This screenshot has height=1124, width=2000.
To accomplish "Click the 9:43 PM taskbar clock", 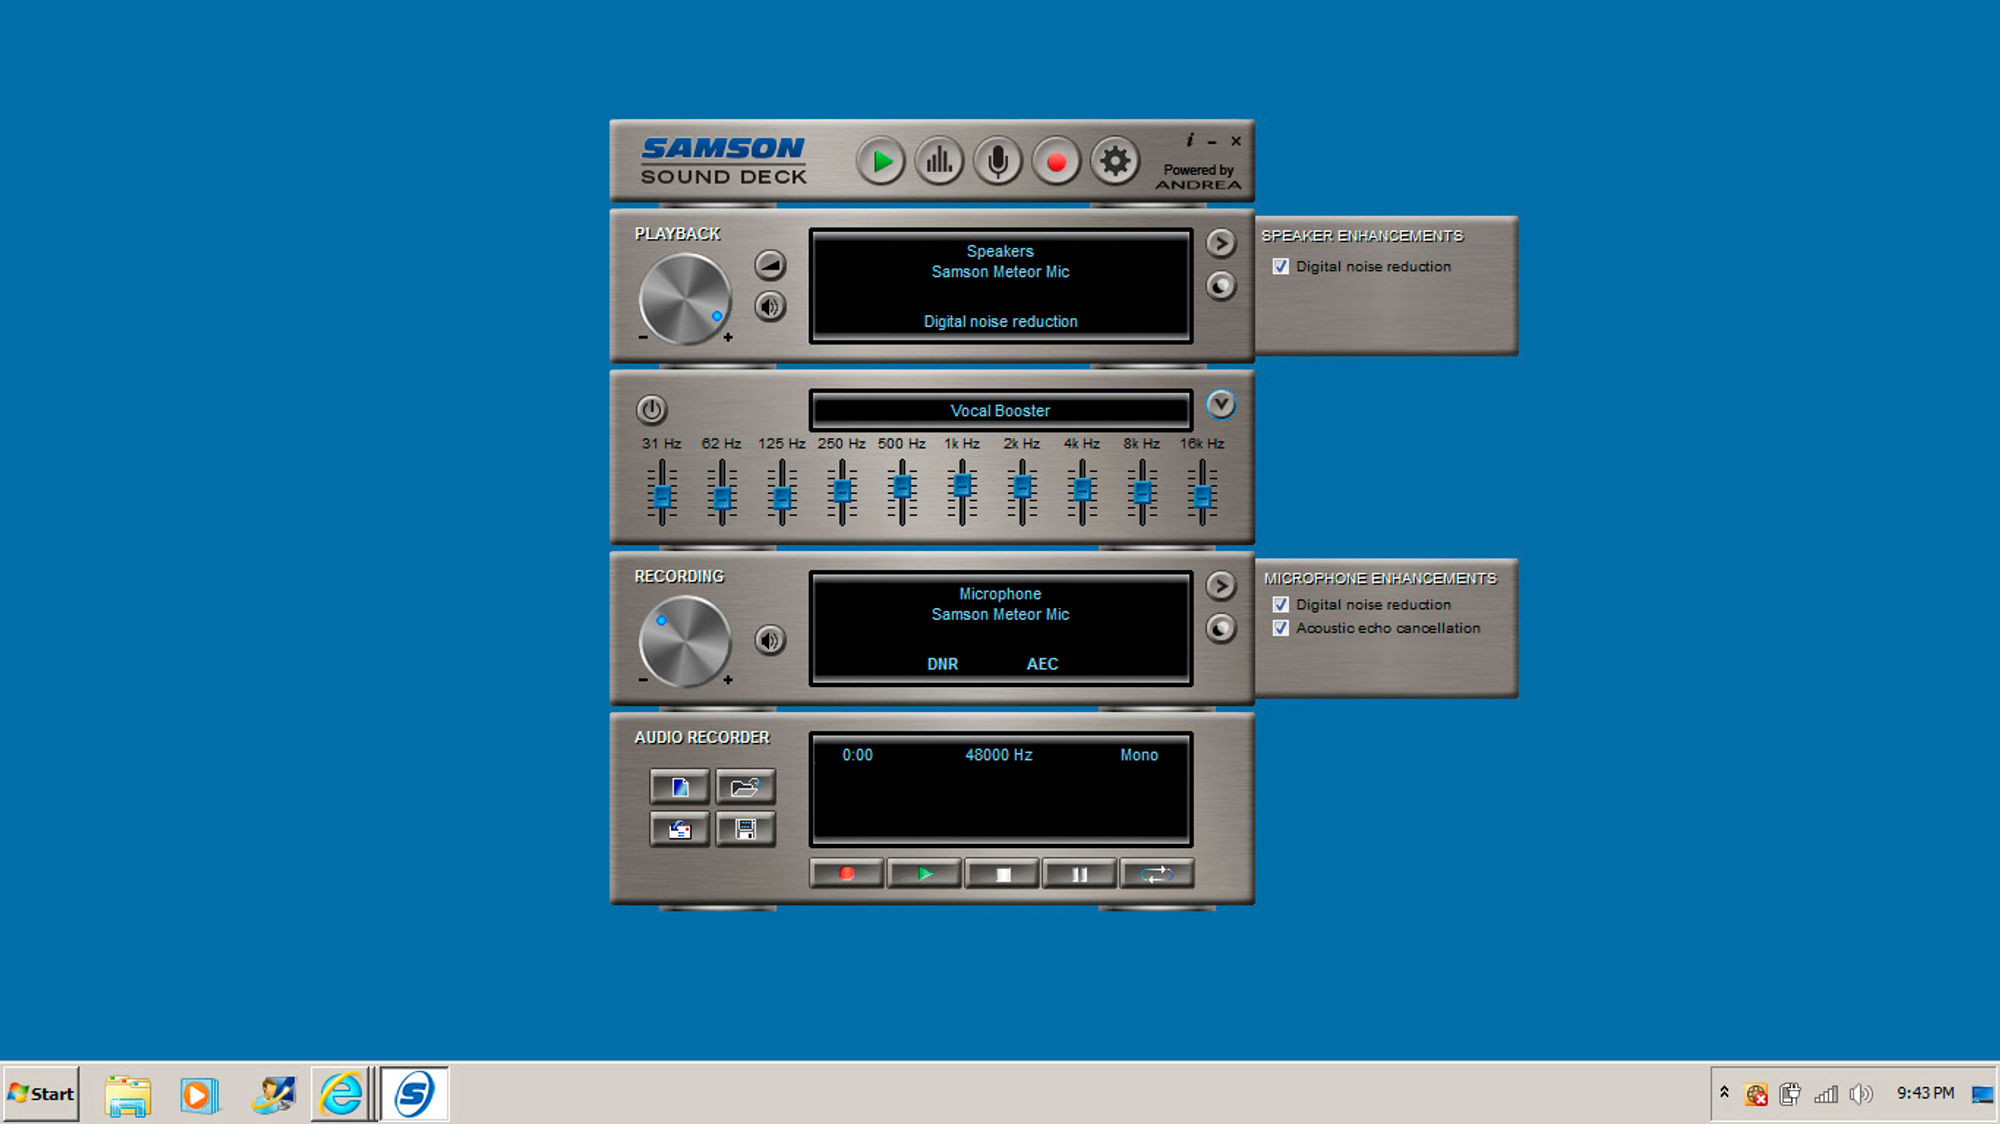I will pos(1925,1093).
